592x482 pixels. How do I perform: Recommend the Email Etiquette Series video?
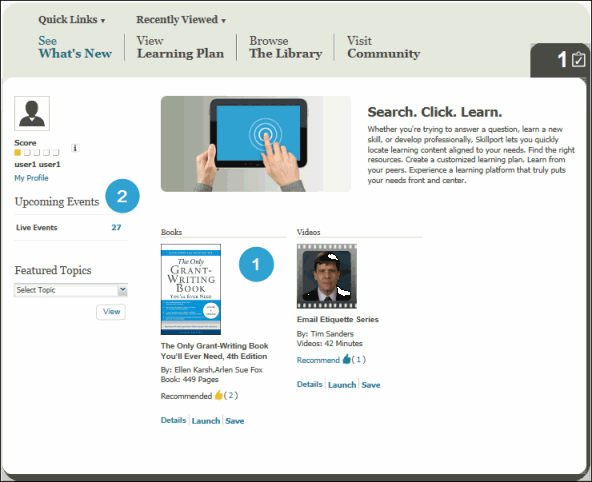click(318, 360)
